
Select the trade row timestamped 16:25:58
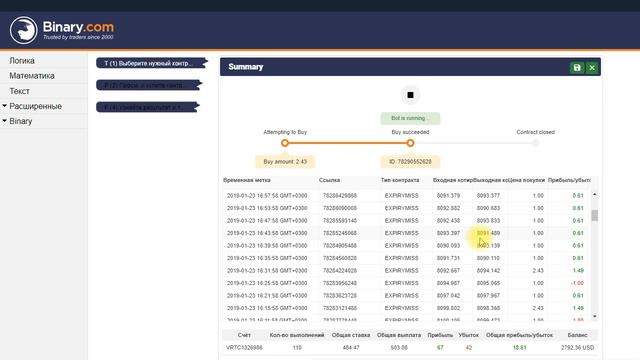point(406,283)
